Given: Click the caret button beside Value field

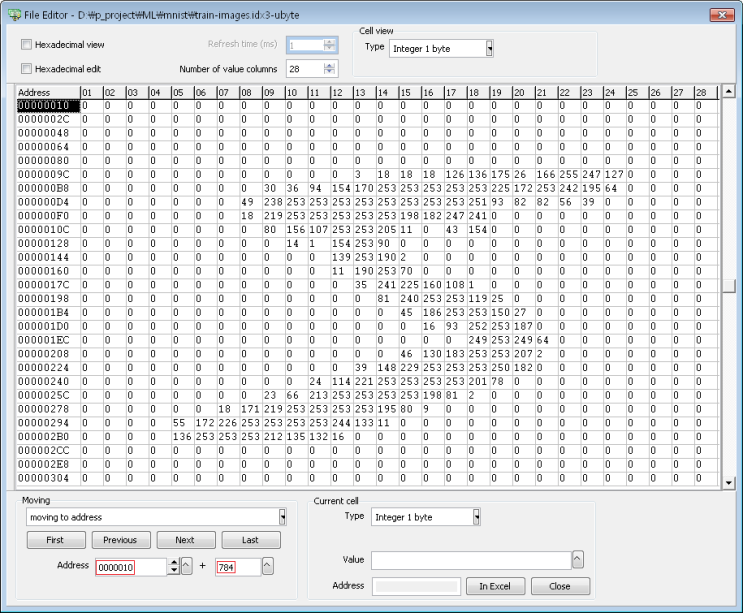Looking at the screenshot, I should click(x=578, y=559).
